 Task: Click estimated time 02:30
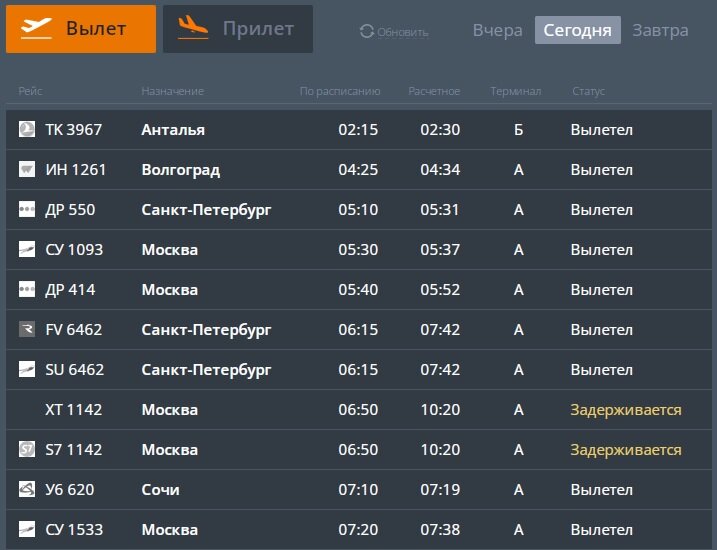click(440, 130)
